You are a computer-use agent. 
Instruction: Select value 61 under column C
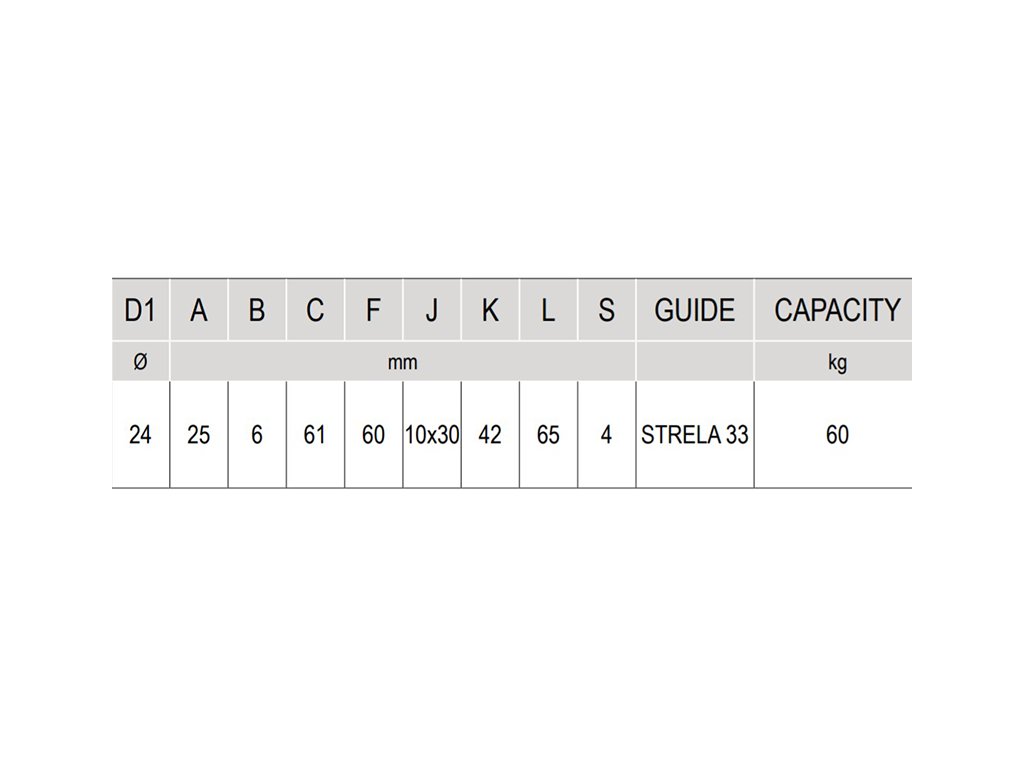[315, 434]
